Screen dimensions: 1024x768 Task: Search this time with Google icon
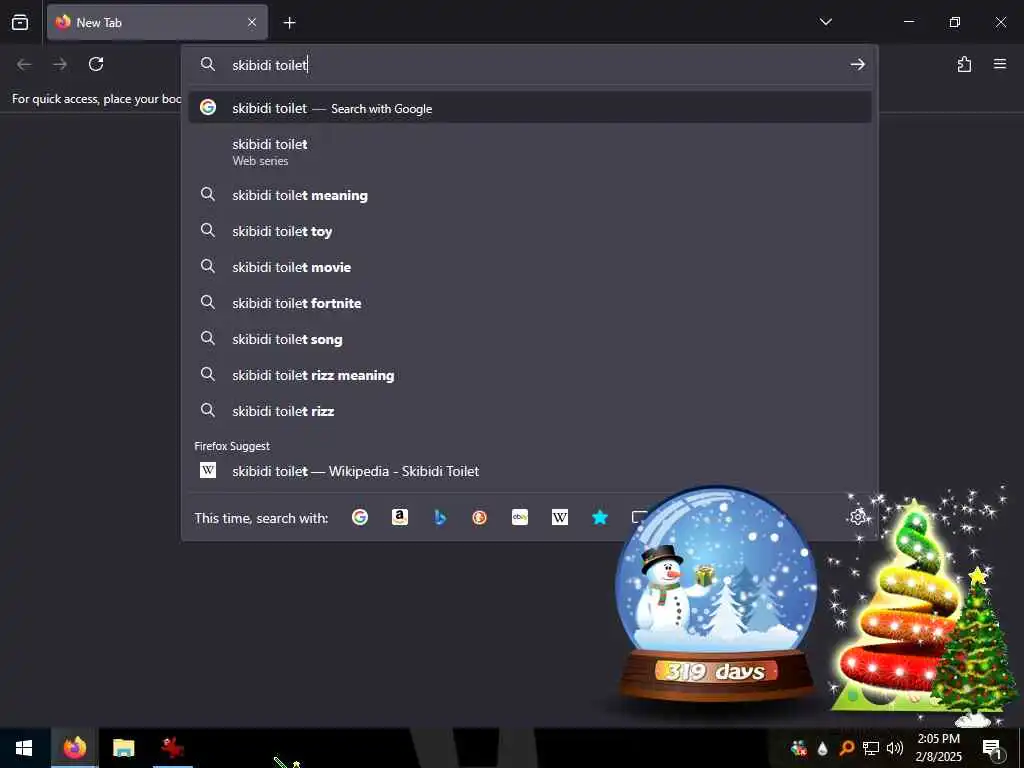click(x=360, y=517)
